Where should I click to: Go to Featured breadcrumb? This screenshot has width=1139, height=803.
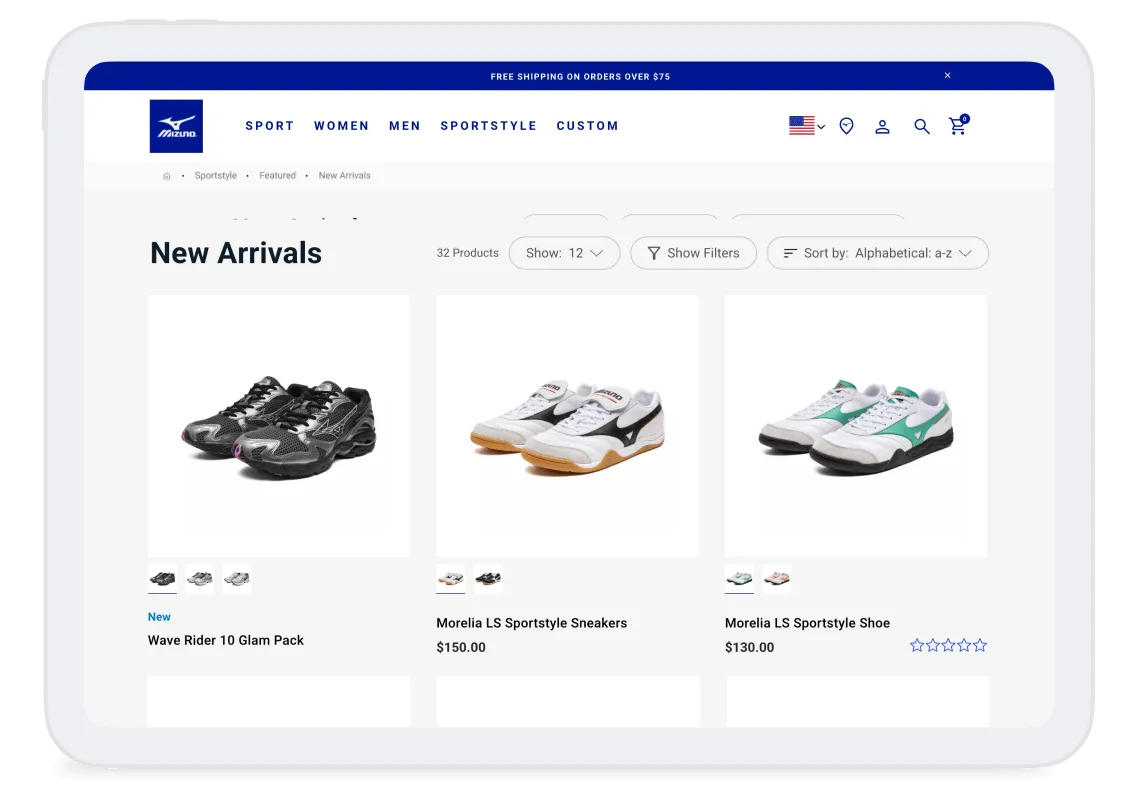(x=277, y=176)
